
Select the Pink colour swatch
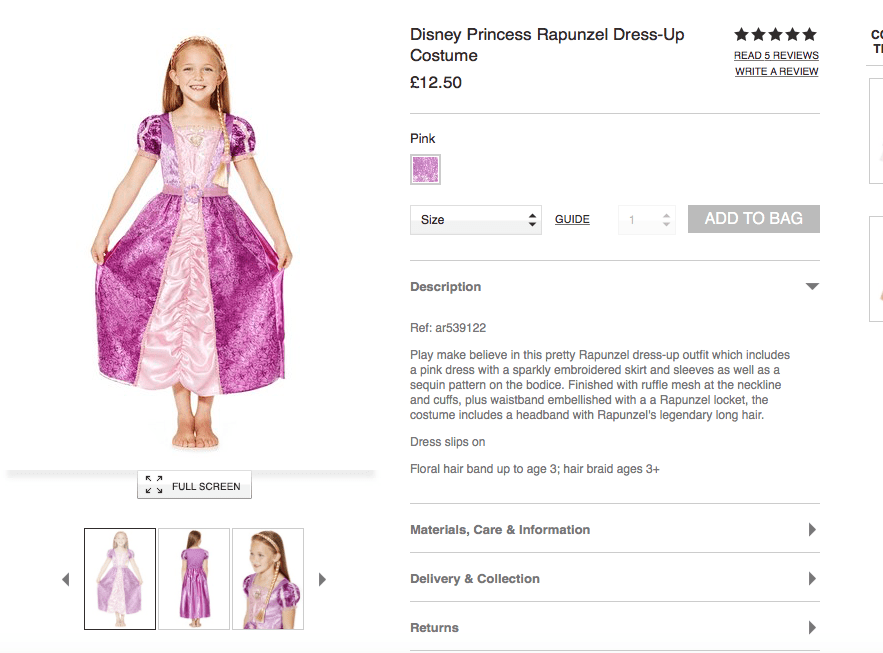coord(425,170)
